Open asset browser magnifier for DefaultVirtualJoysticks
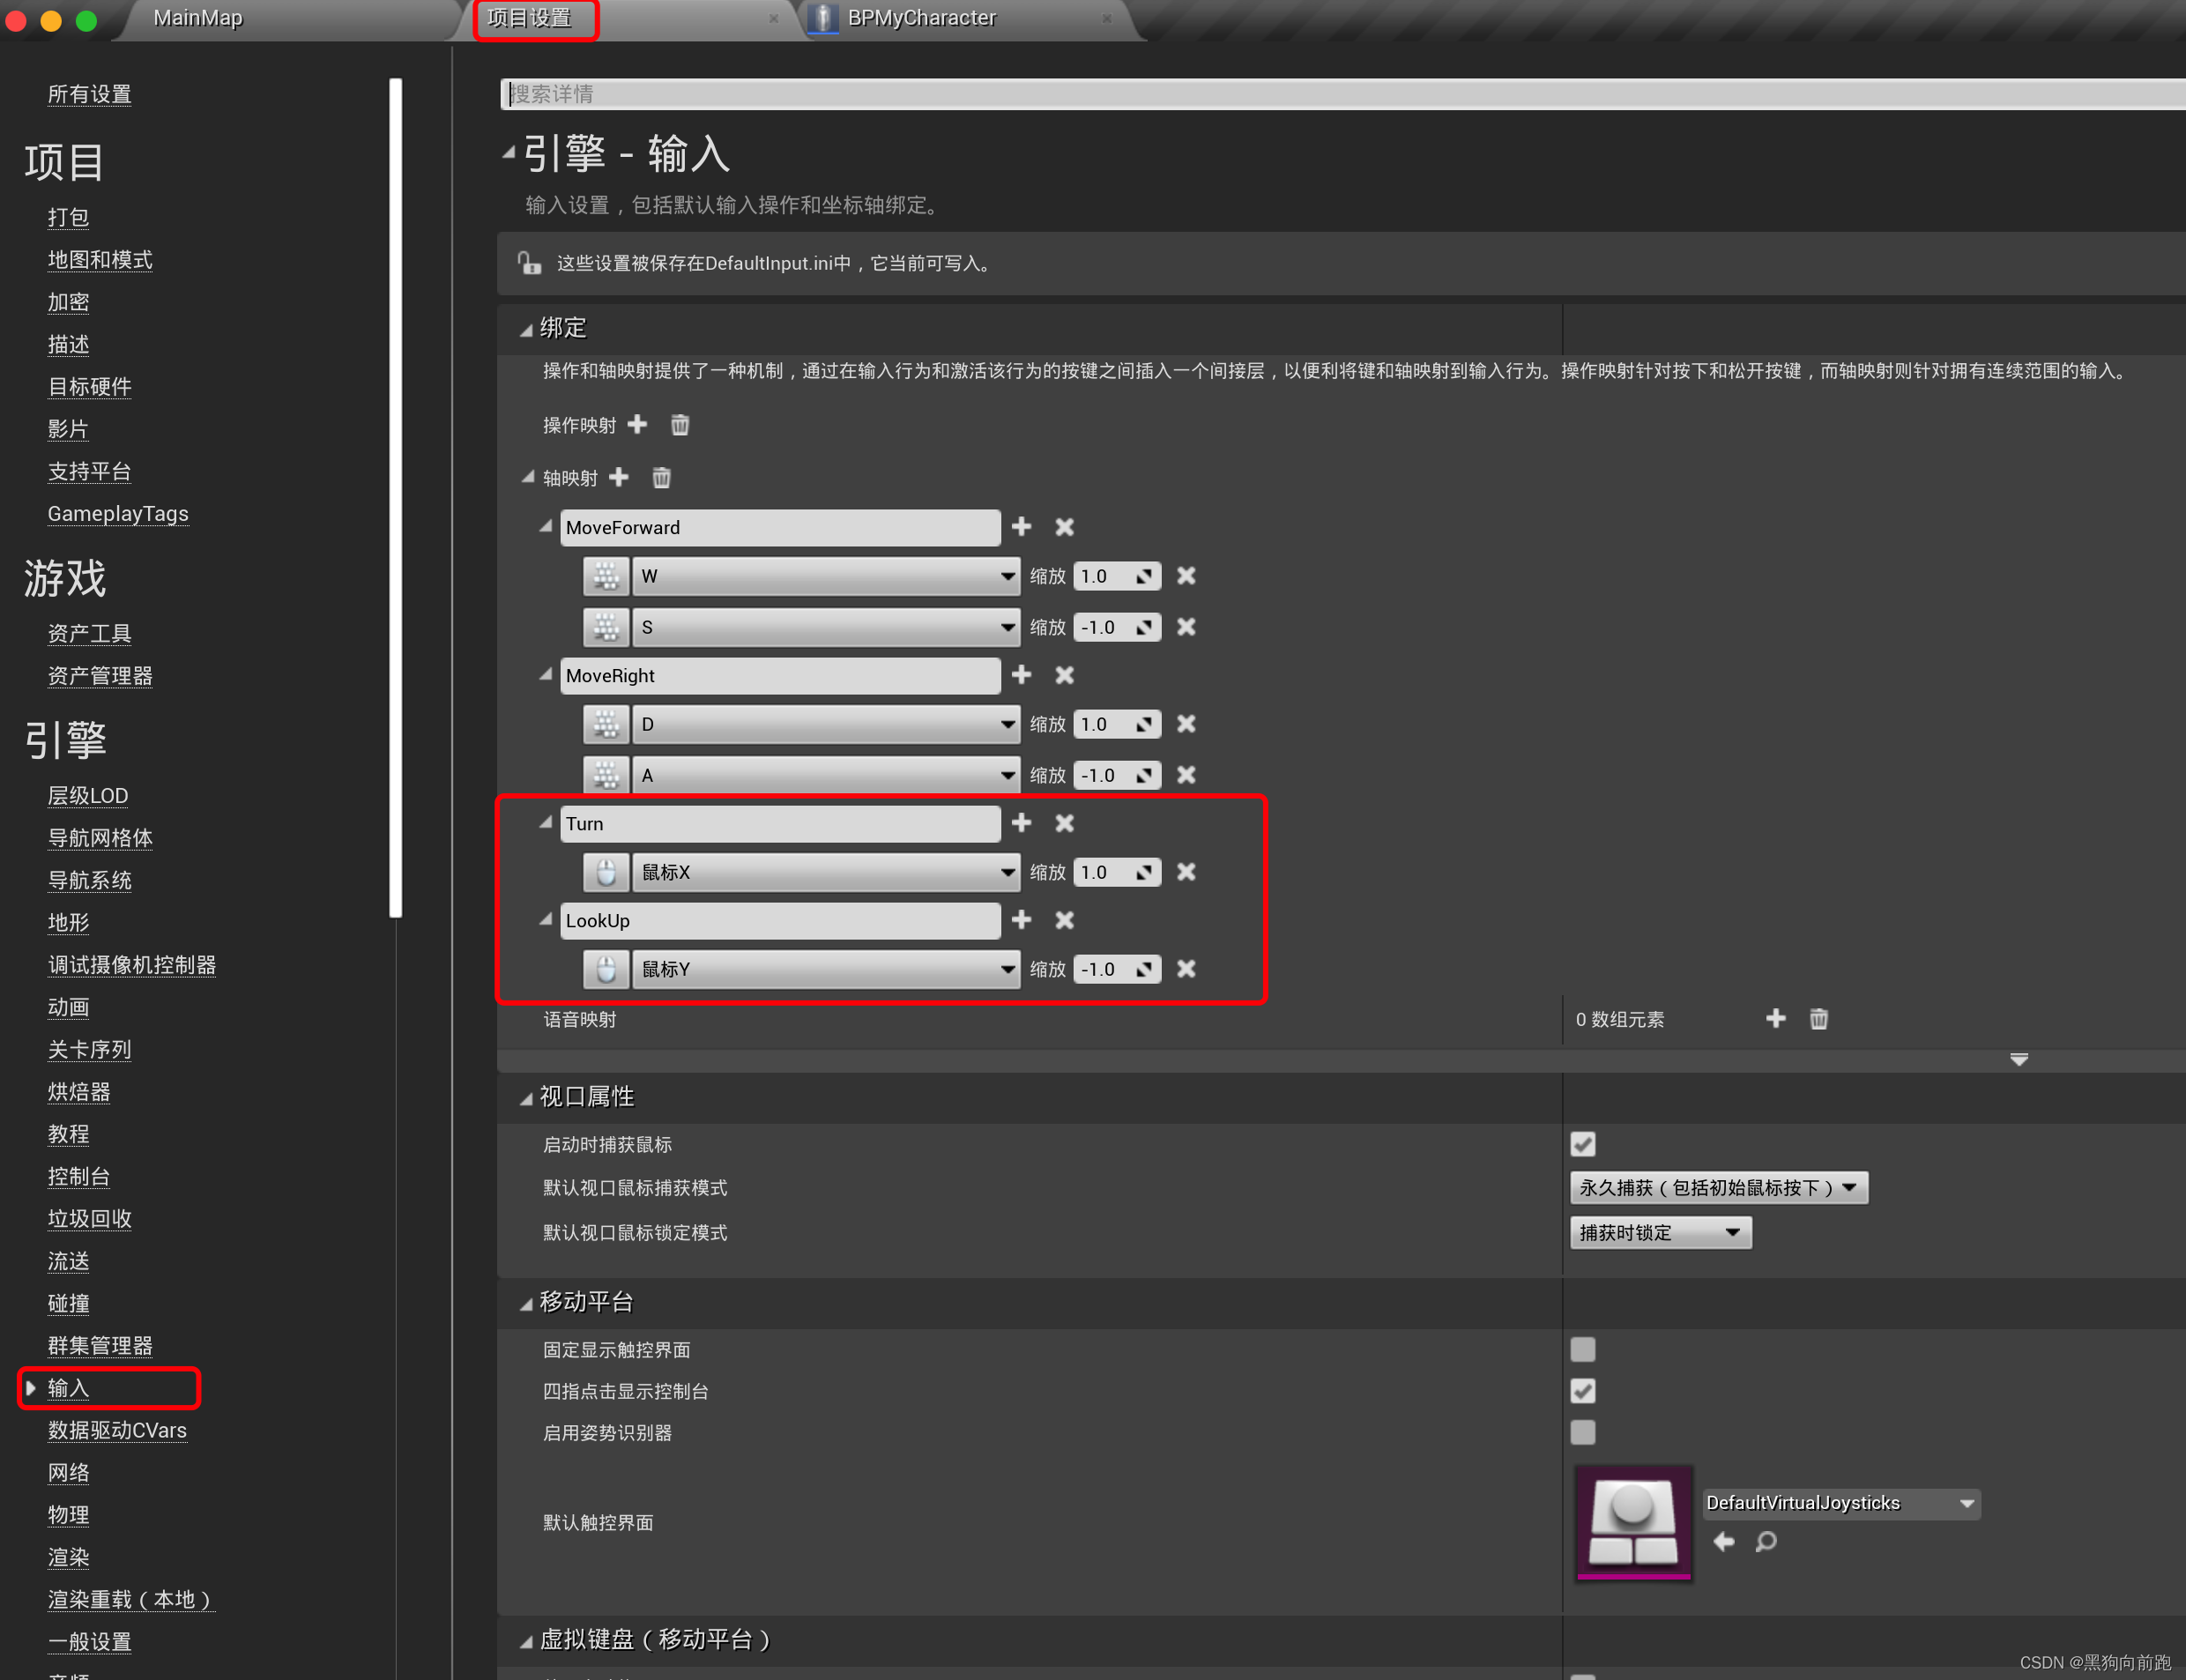 click(1766, 1542)
